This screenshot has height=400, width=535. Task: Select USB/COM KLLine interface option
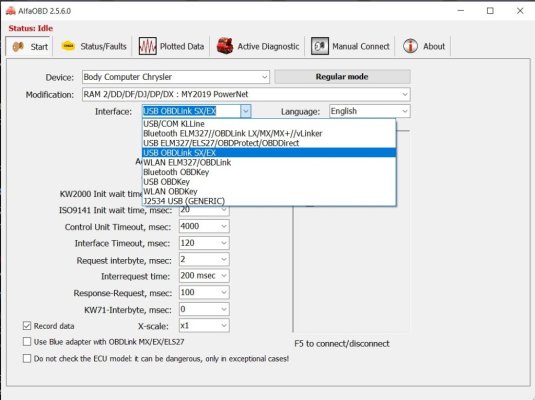point(269,124)
